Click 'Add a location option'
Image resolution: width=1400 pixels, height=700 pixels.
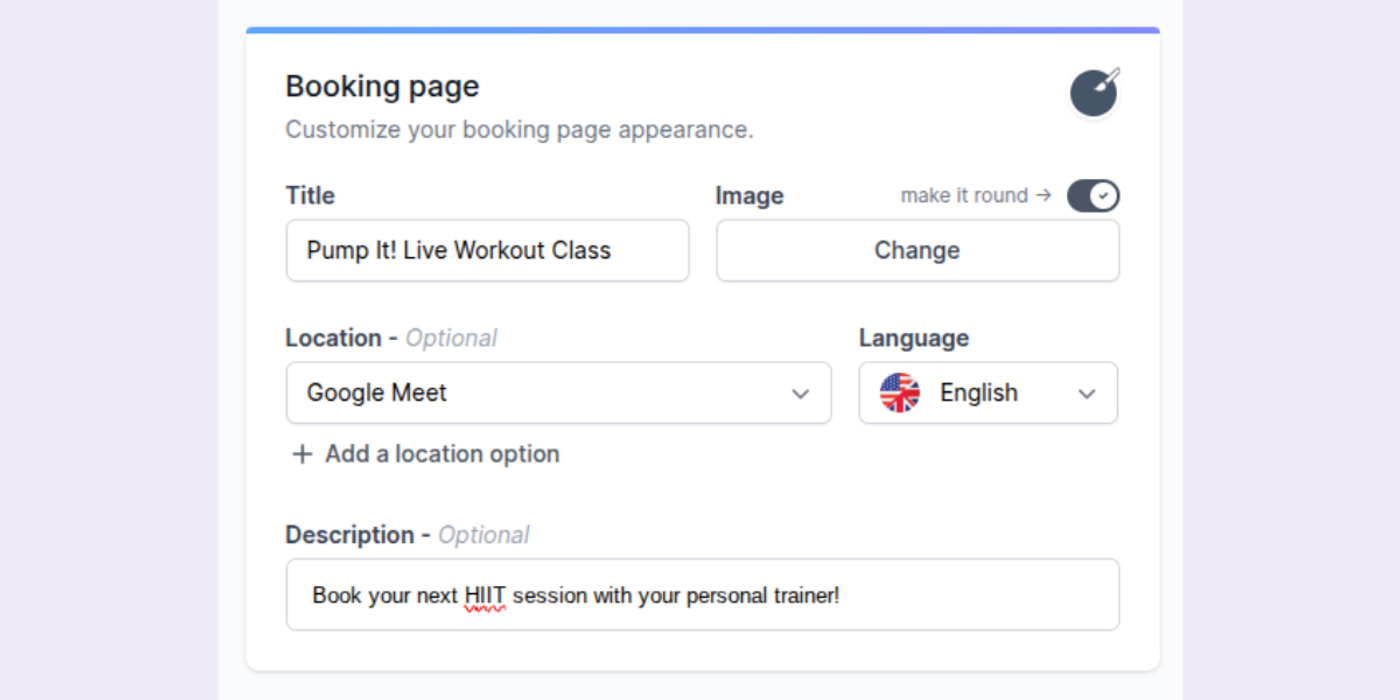(441, 454)
